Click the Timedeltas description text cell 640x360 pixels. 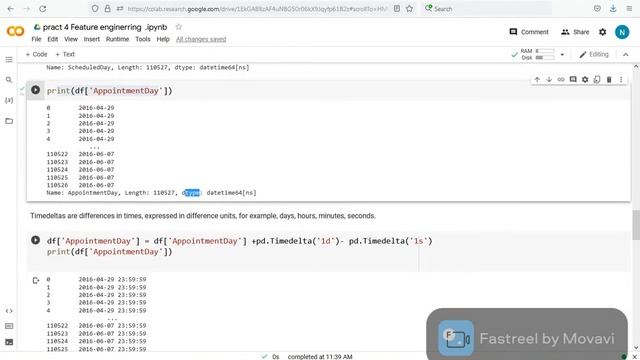coord(203,216)
